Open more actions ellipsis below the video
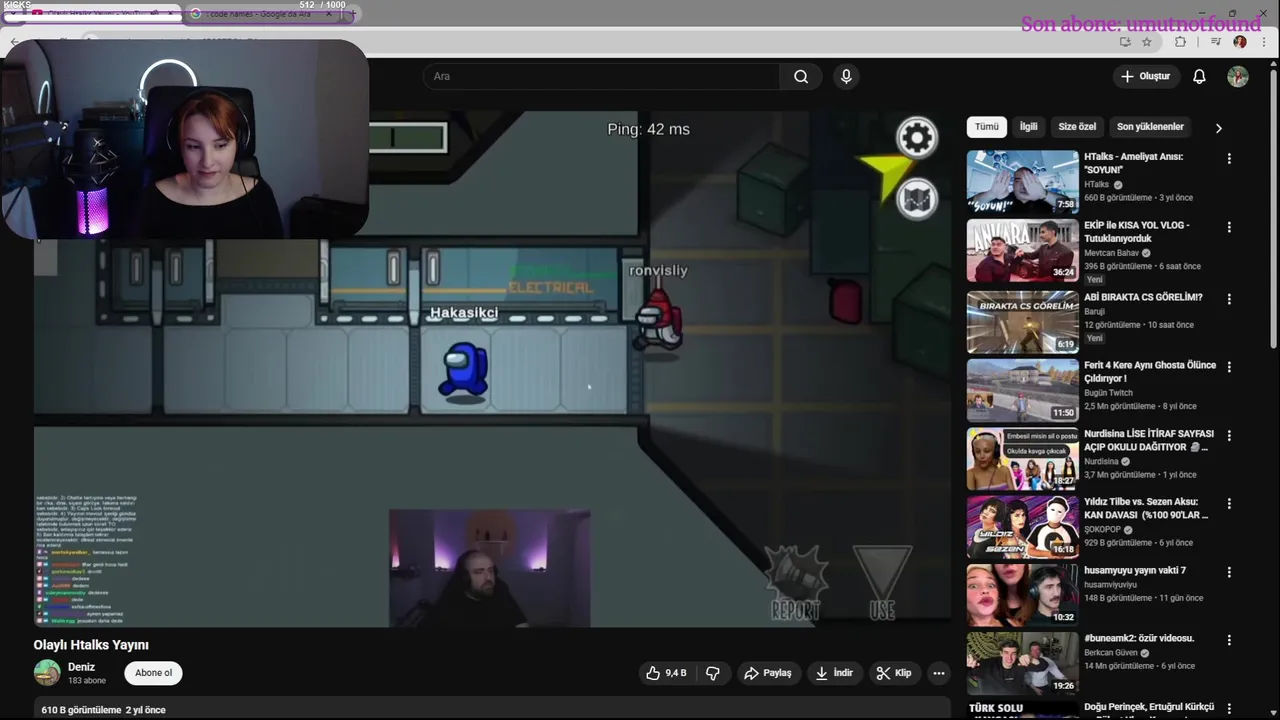Screen dimensions: 1280x720 click(x=938, y=673)
